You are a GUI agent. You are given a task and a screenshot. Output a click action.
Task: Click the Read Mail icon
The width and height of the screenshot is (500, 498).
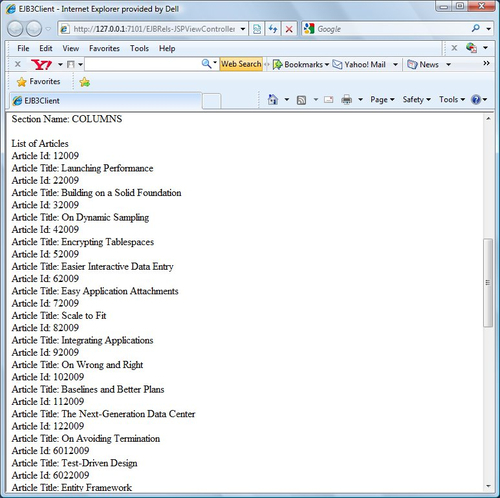point(329,100)
